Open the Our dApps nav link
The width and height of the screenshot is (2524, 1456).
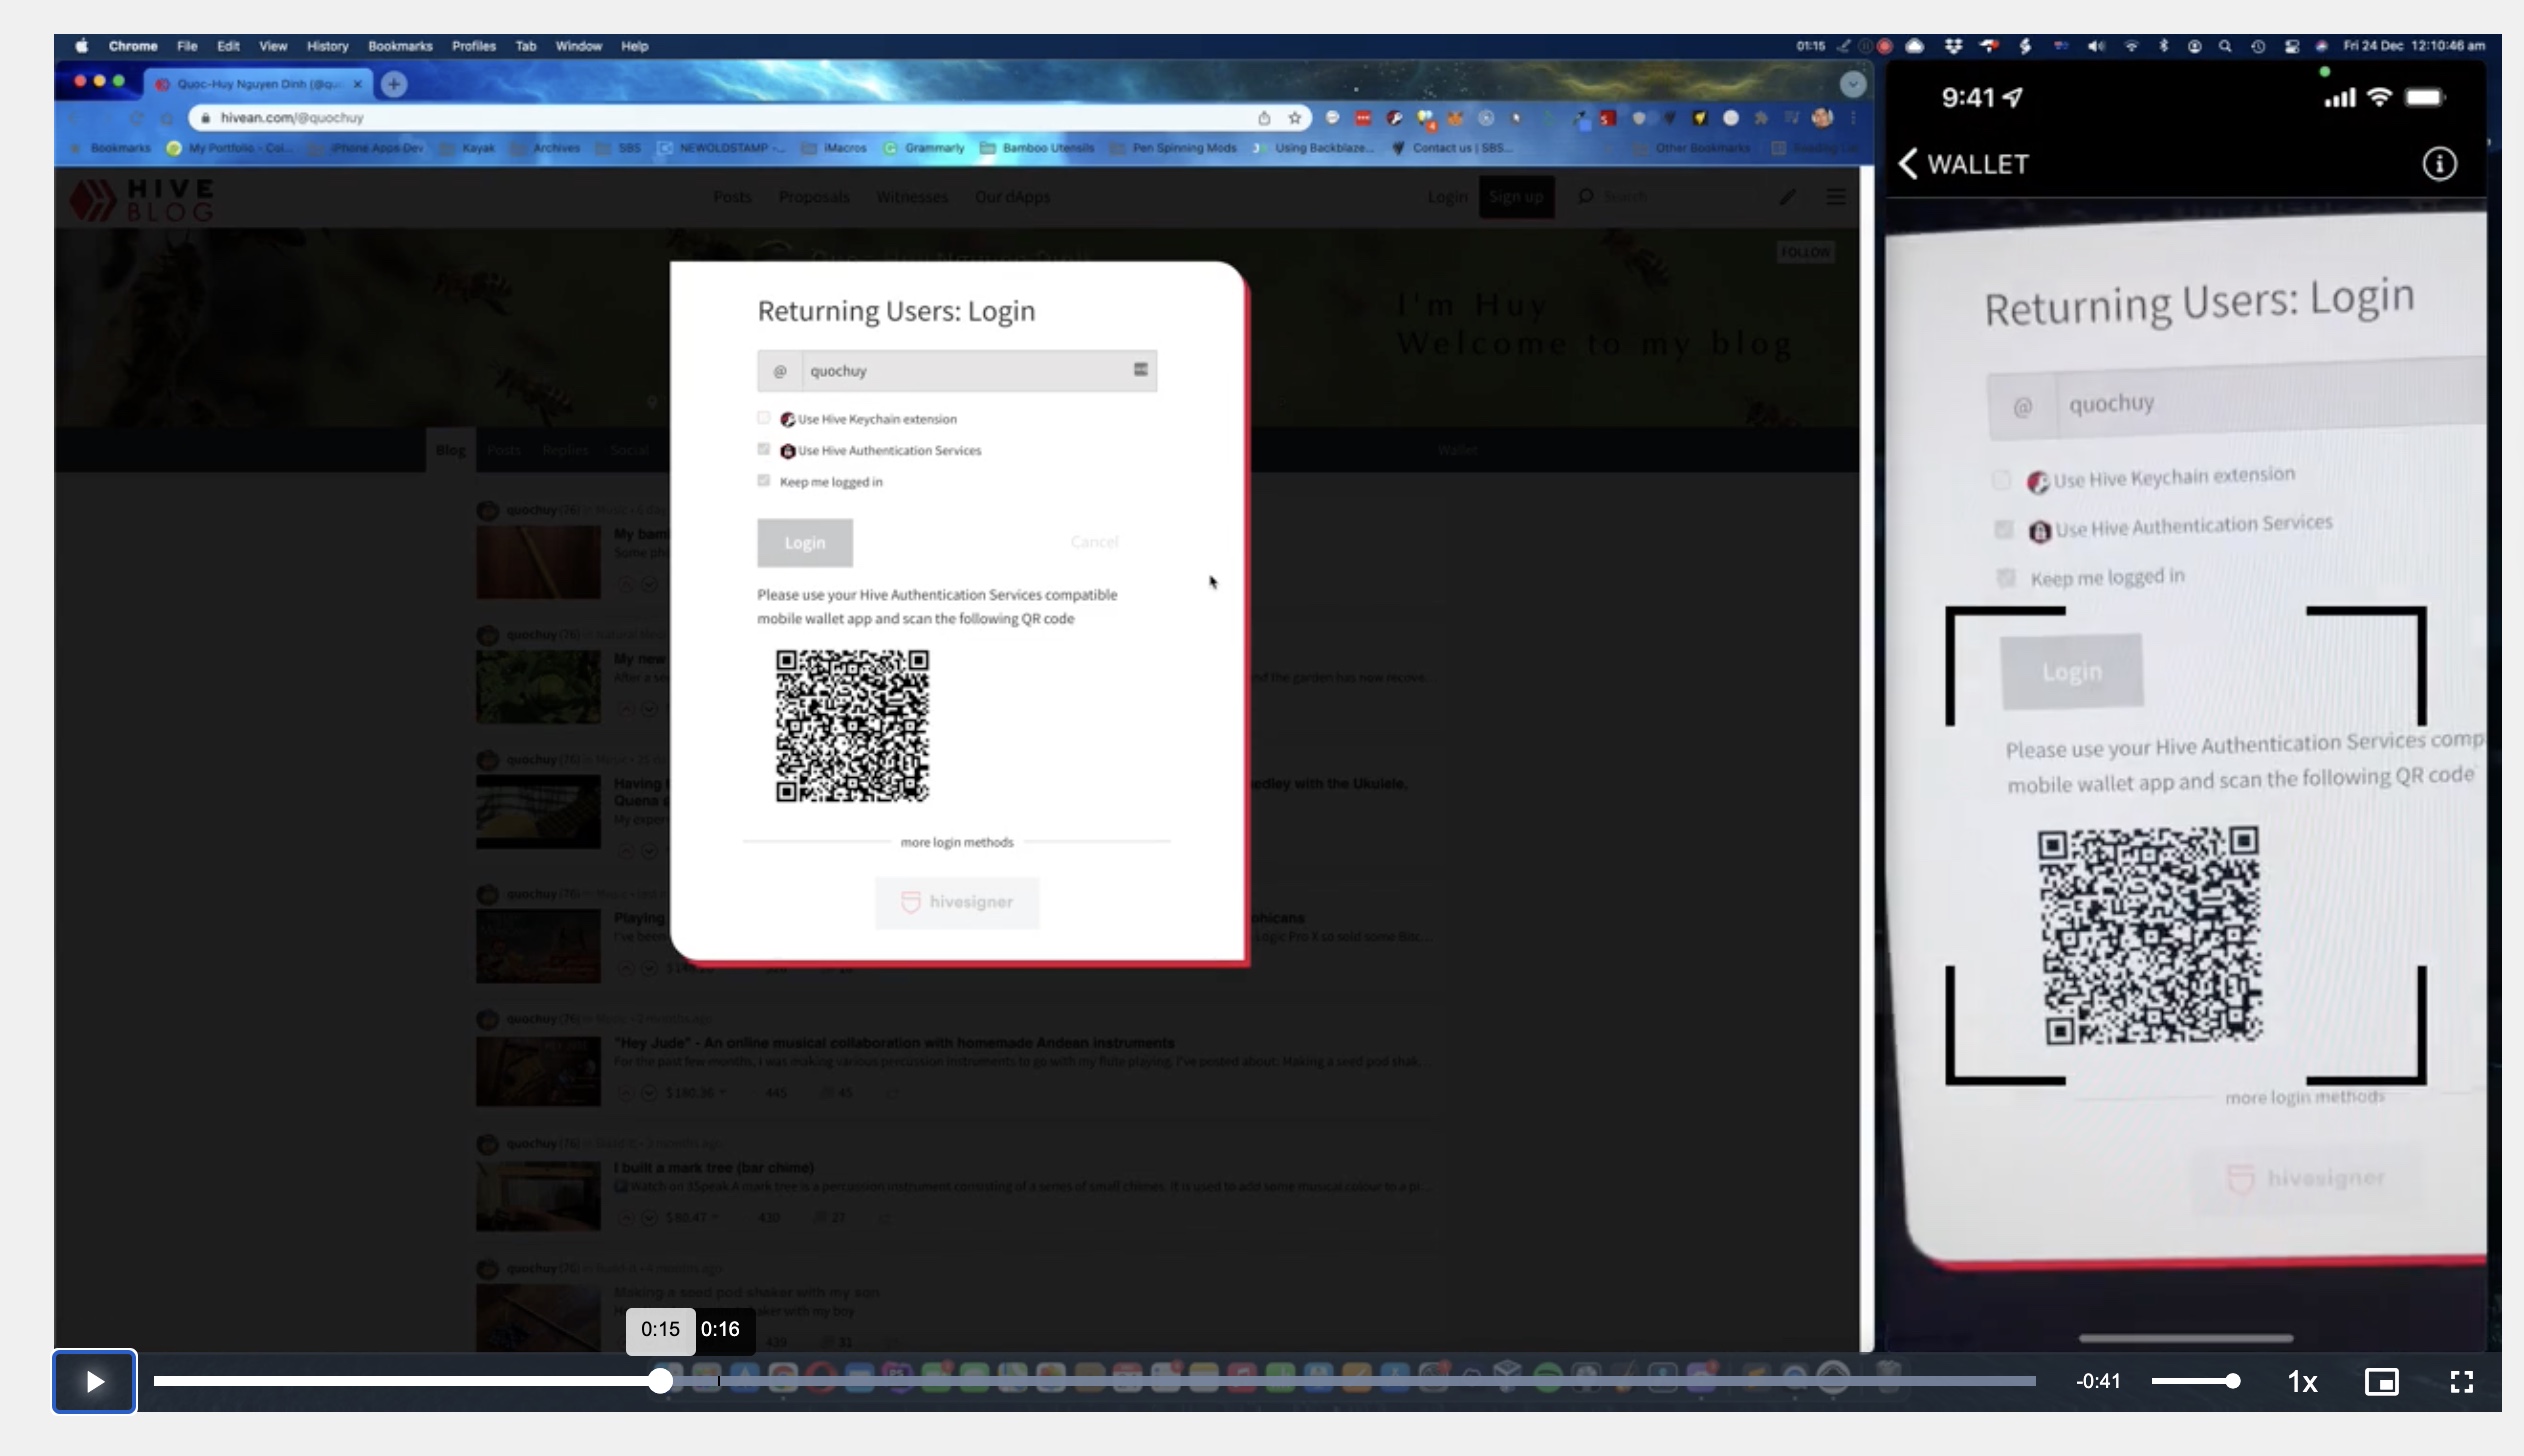[1012, 197]
